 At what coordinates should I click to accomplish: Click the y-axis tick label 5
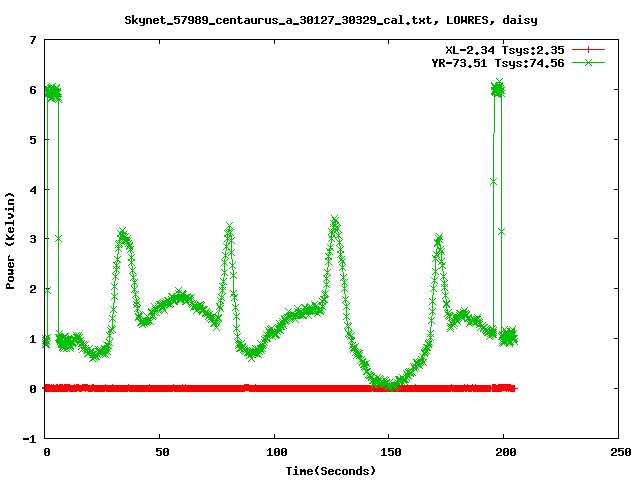33,140
